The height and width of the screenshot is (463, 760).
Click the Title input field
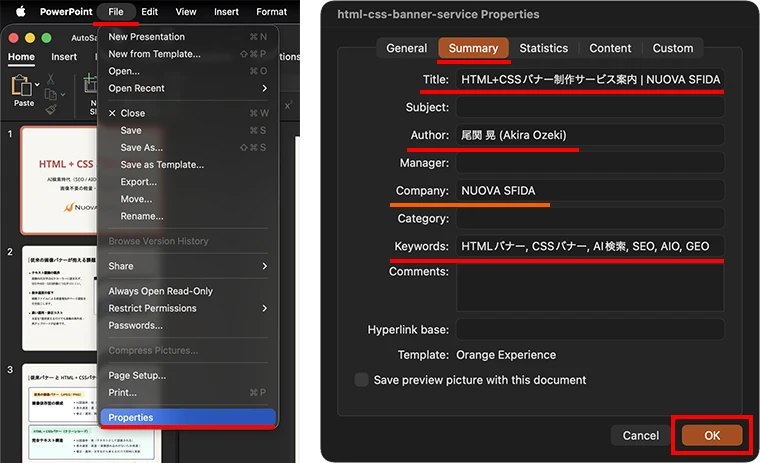[590, 80]
